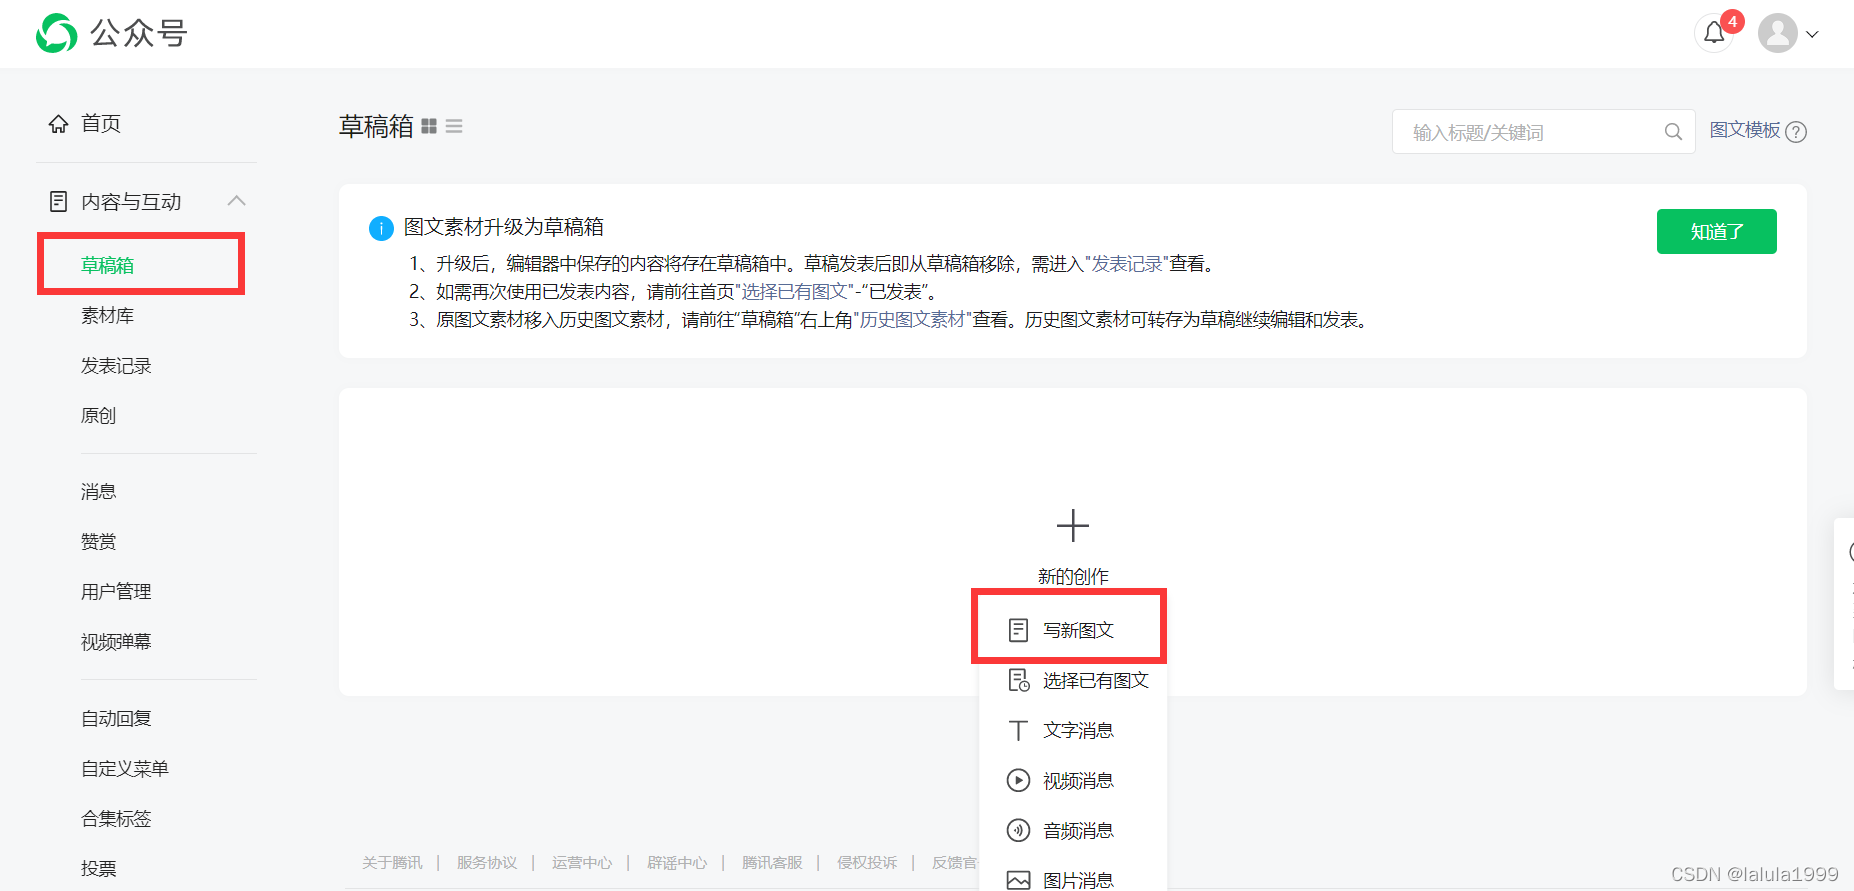Click the 公众号 logo icon
Screen dimensions: 1854x891
[56, 33]
